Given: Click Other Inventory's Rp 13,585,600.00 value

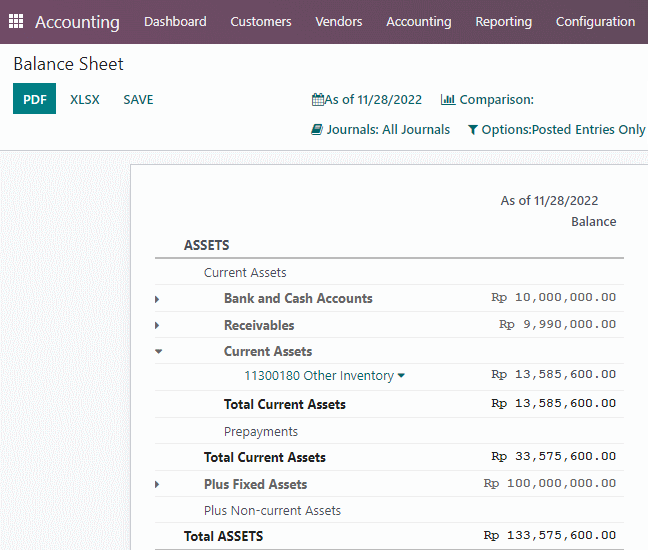Looking at the screenshot, I should [553, 374].
